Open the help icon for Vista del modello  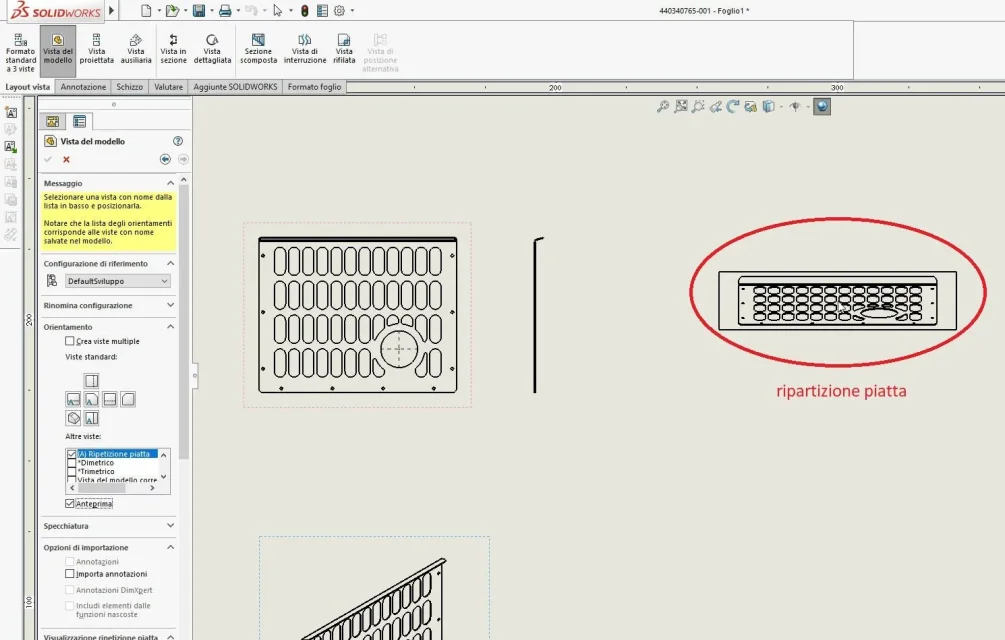click(x=178, y=141)
